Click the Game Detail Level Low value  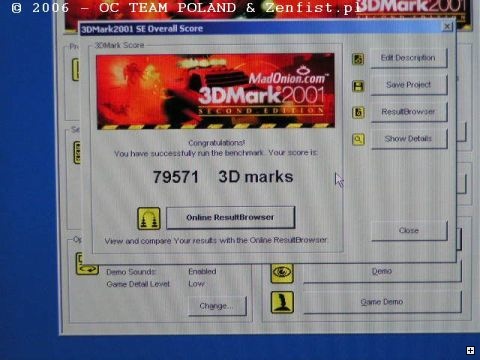coord(196,284)
